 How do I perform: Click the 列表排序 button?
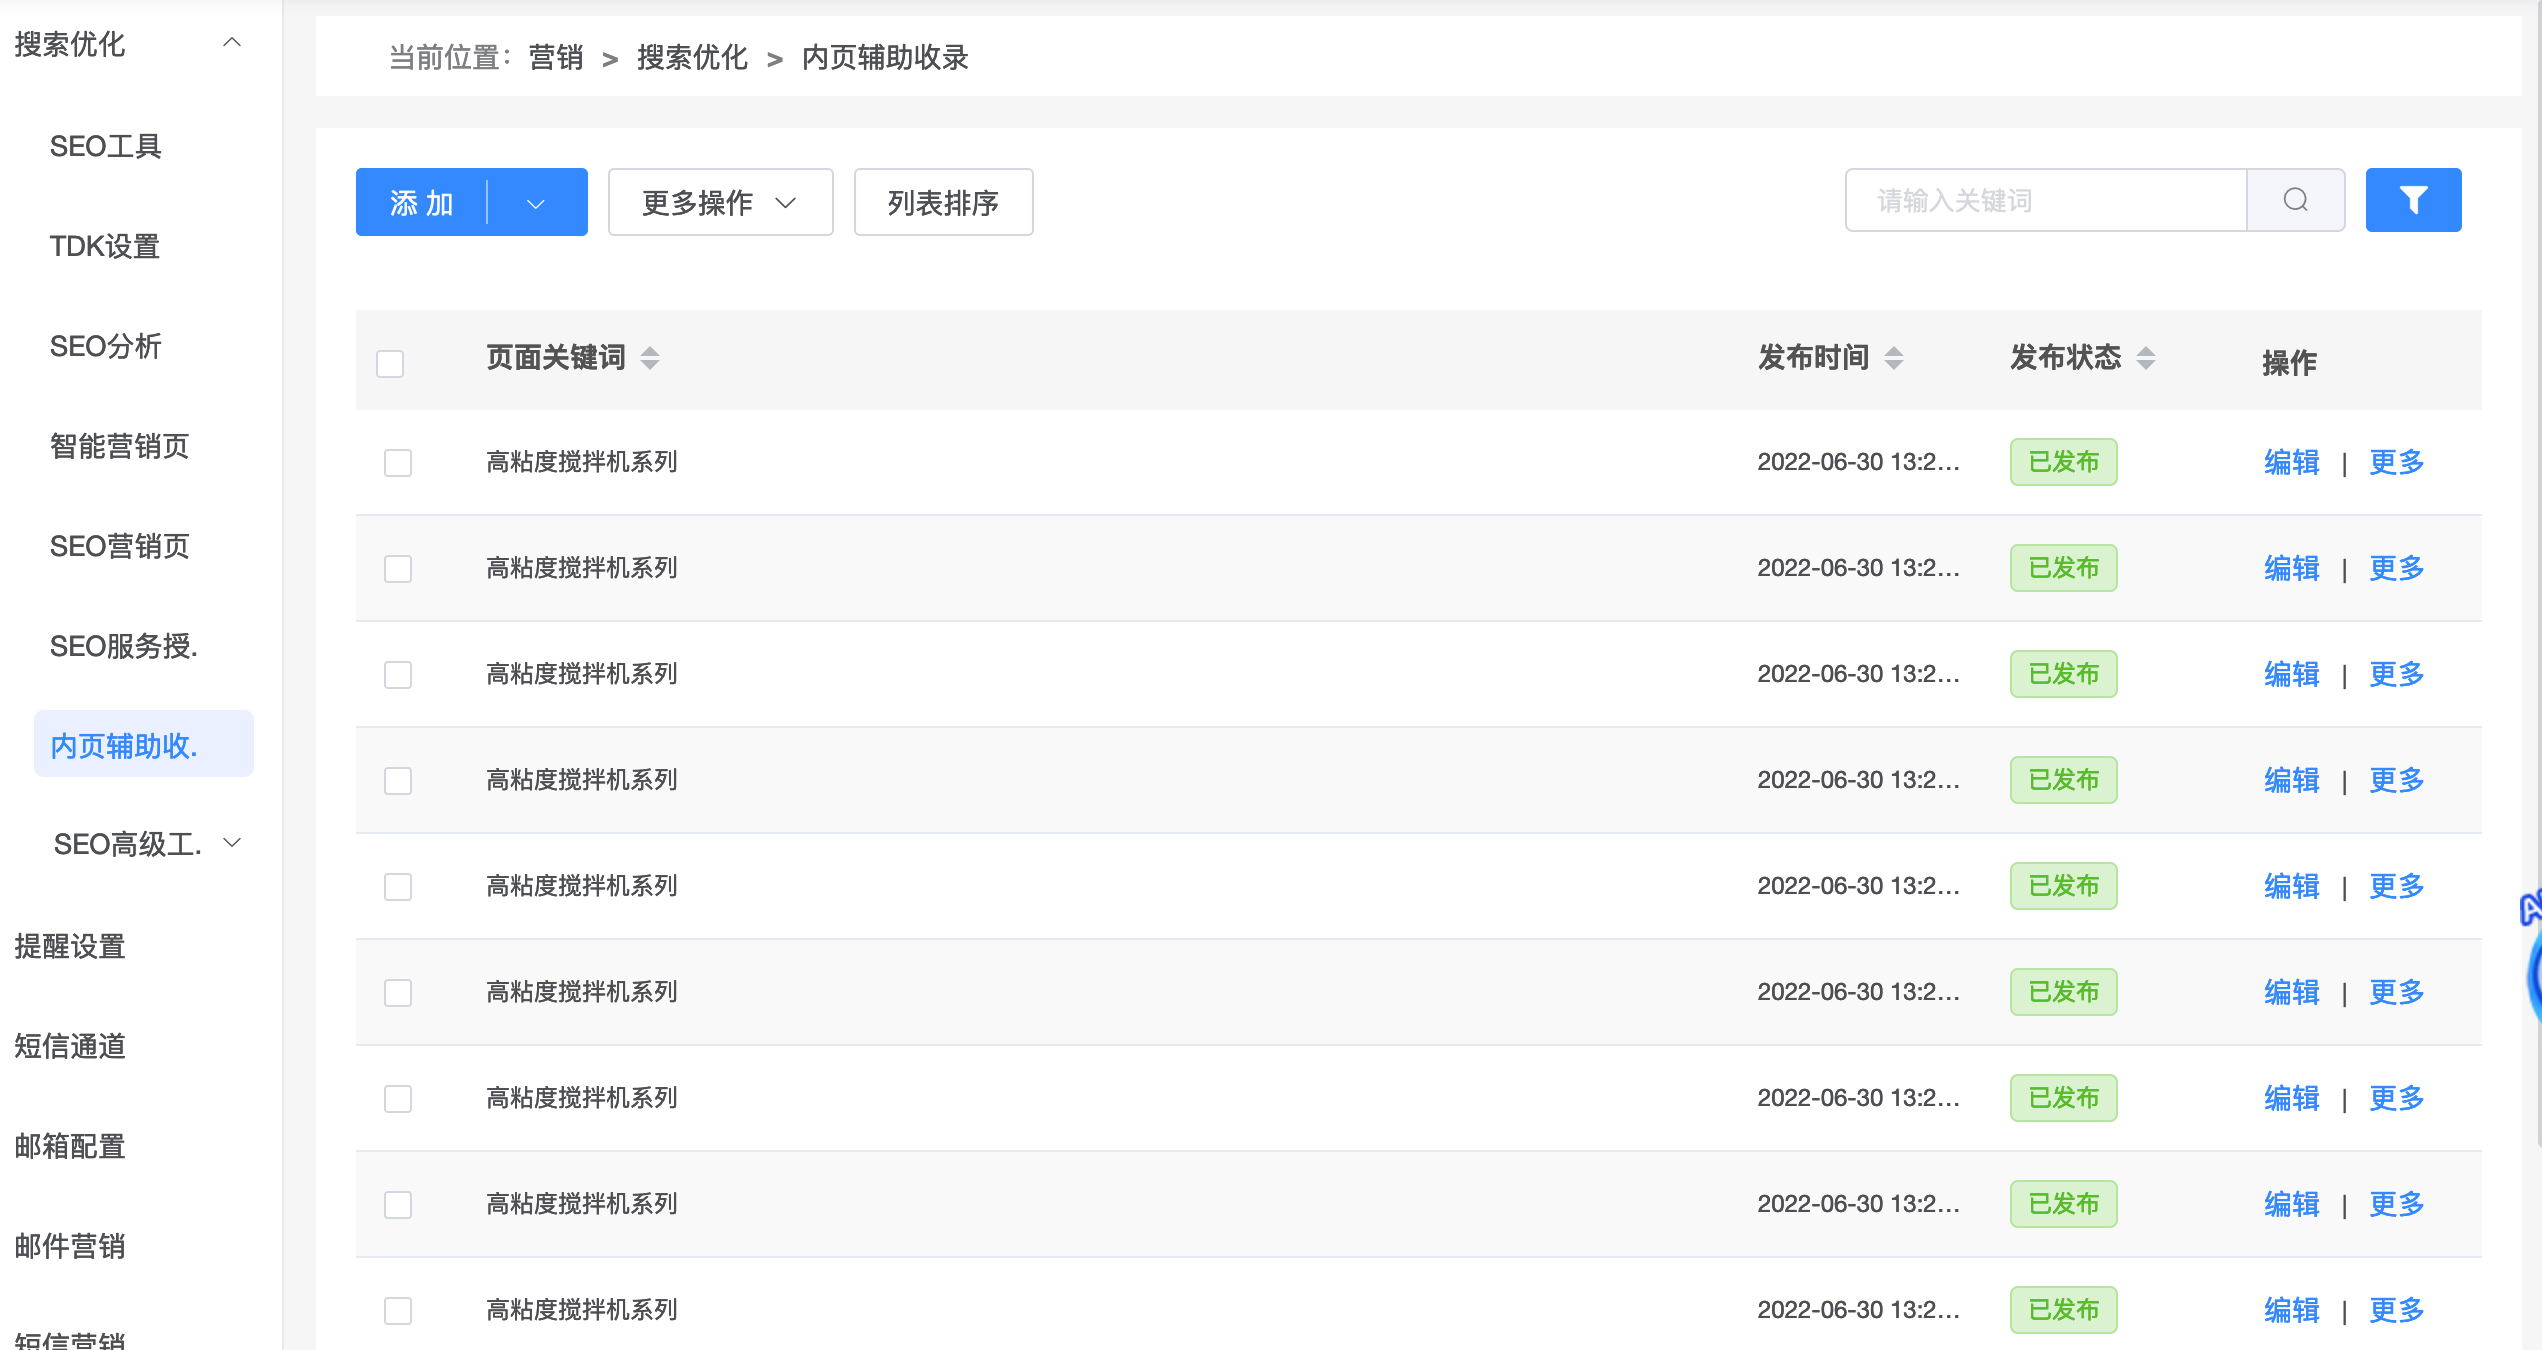point(943,203)
